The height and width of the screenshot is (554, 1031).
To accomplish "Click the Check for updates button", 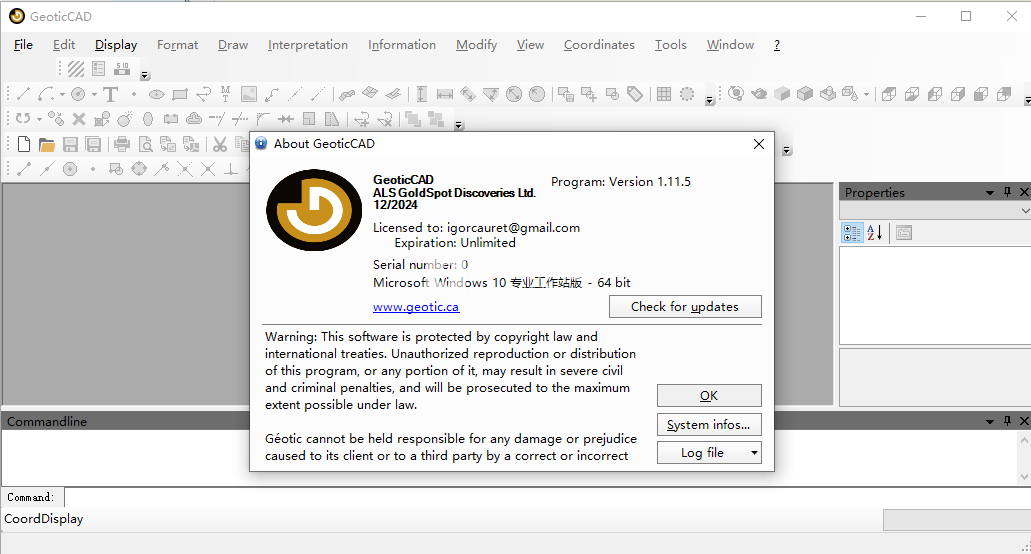I will (x=685, y=306).
